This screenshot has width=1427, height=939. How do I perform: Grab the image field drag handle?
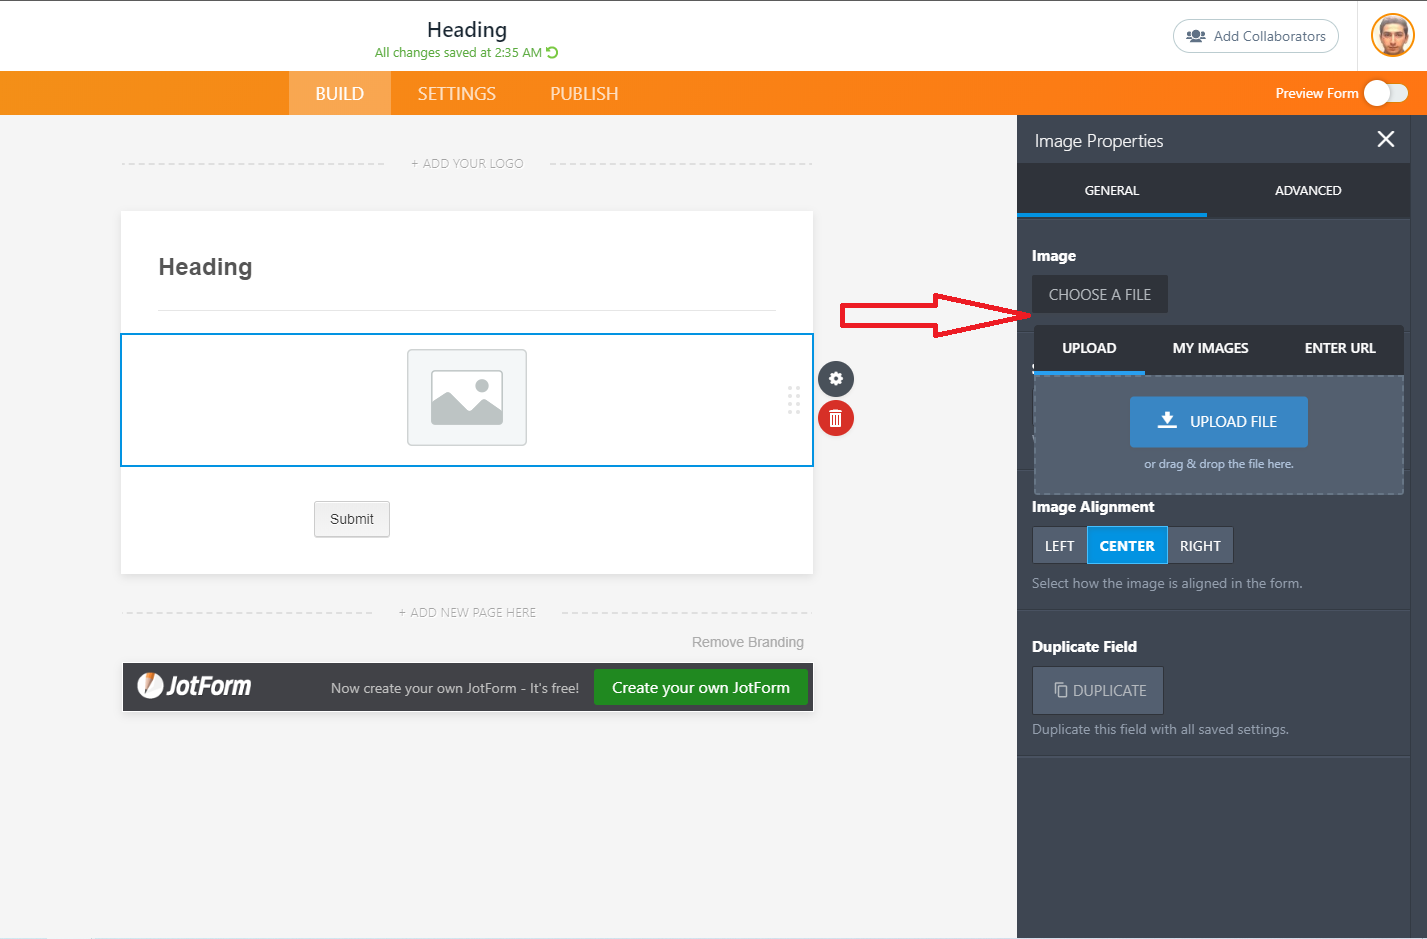[x=794, y=400]
